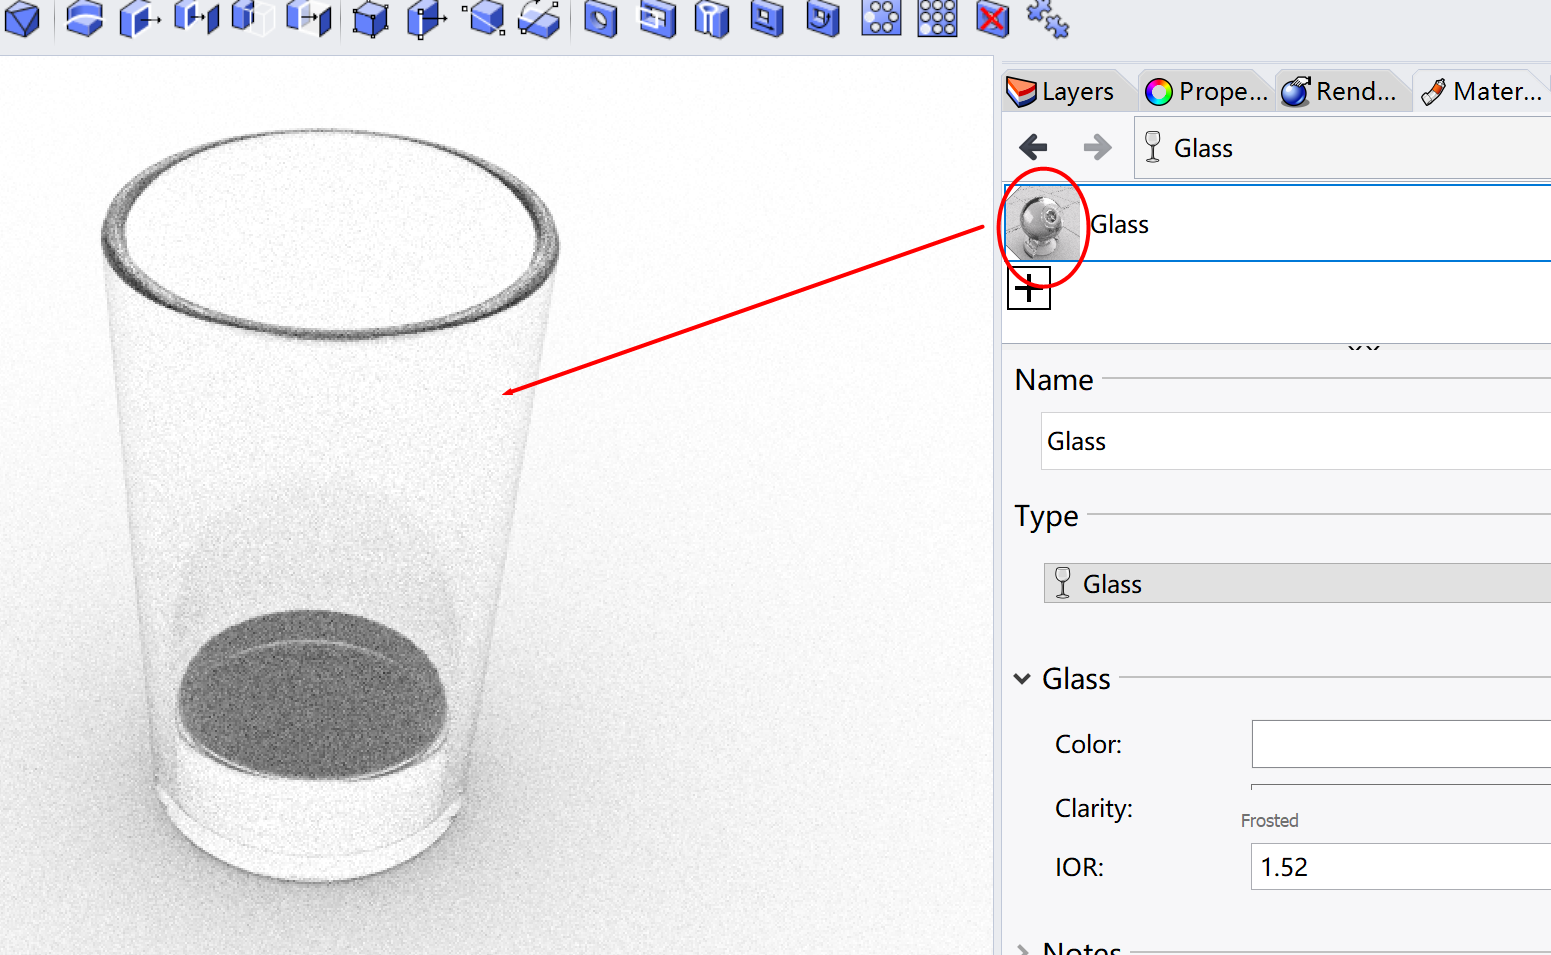Switch to the Rendering tab

tap(1340, 91)
